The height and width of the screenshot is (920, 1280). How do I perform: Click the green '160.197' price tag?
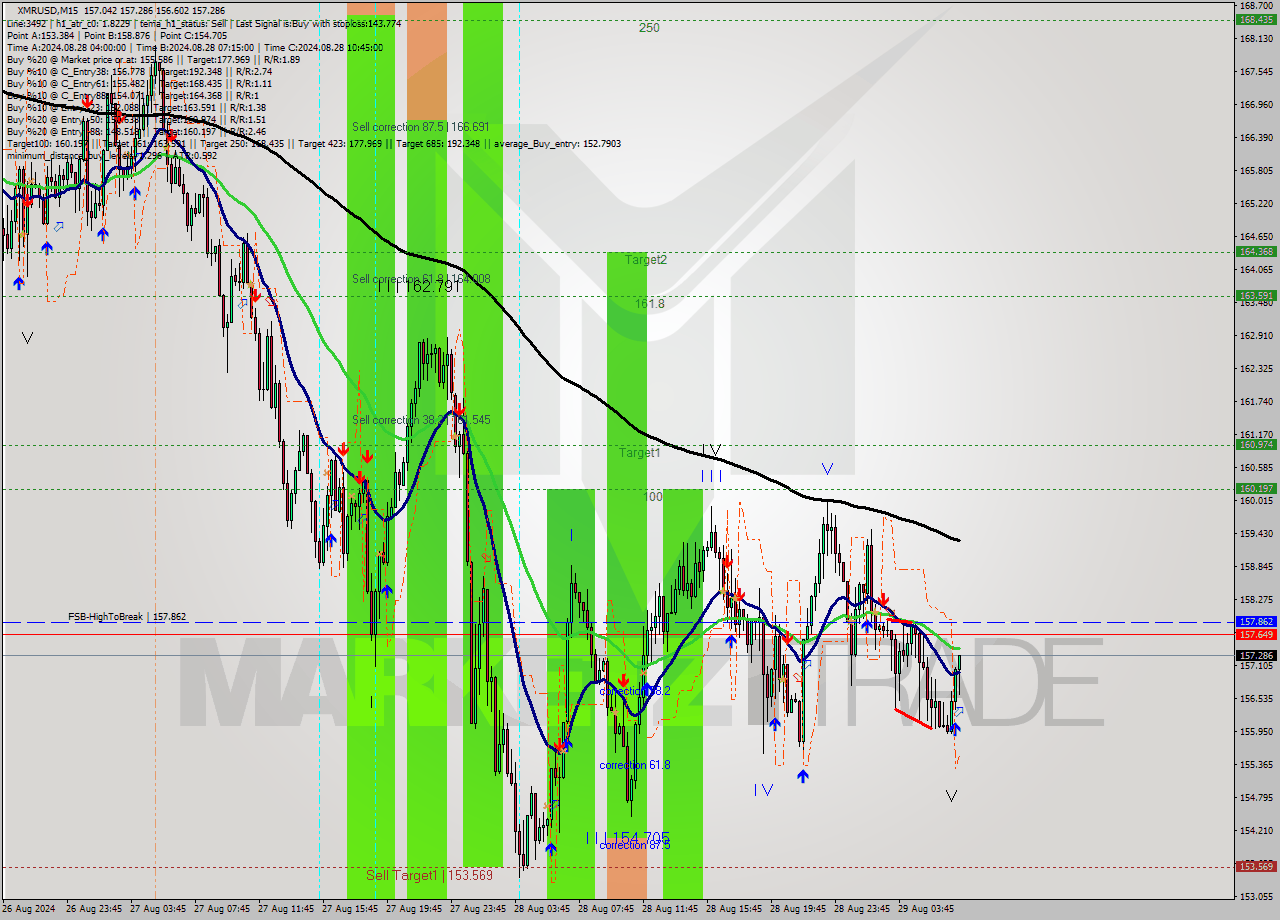[x=1256, y=488]
